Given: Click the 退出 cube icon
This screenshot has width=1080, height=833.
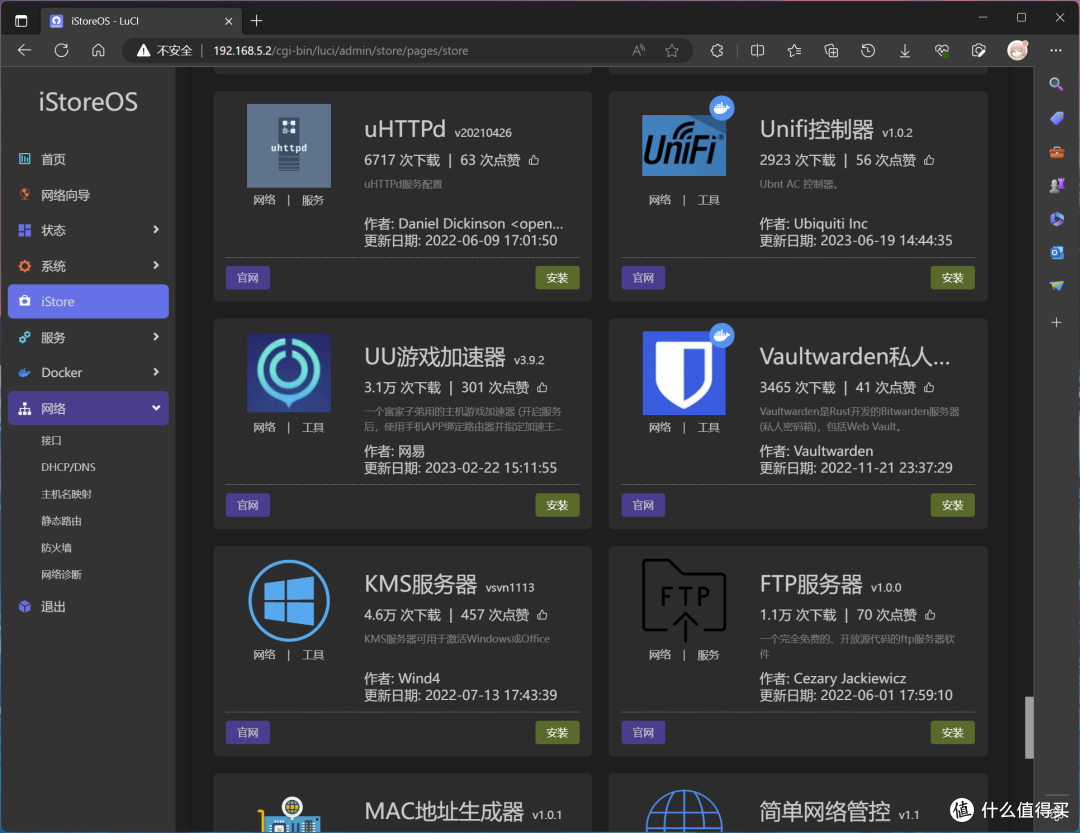Looking at the screenshot, I should pos(25,606).
